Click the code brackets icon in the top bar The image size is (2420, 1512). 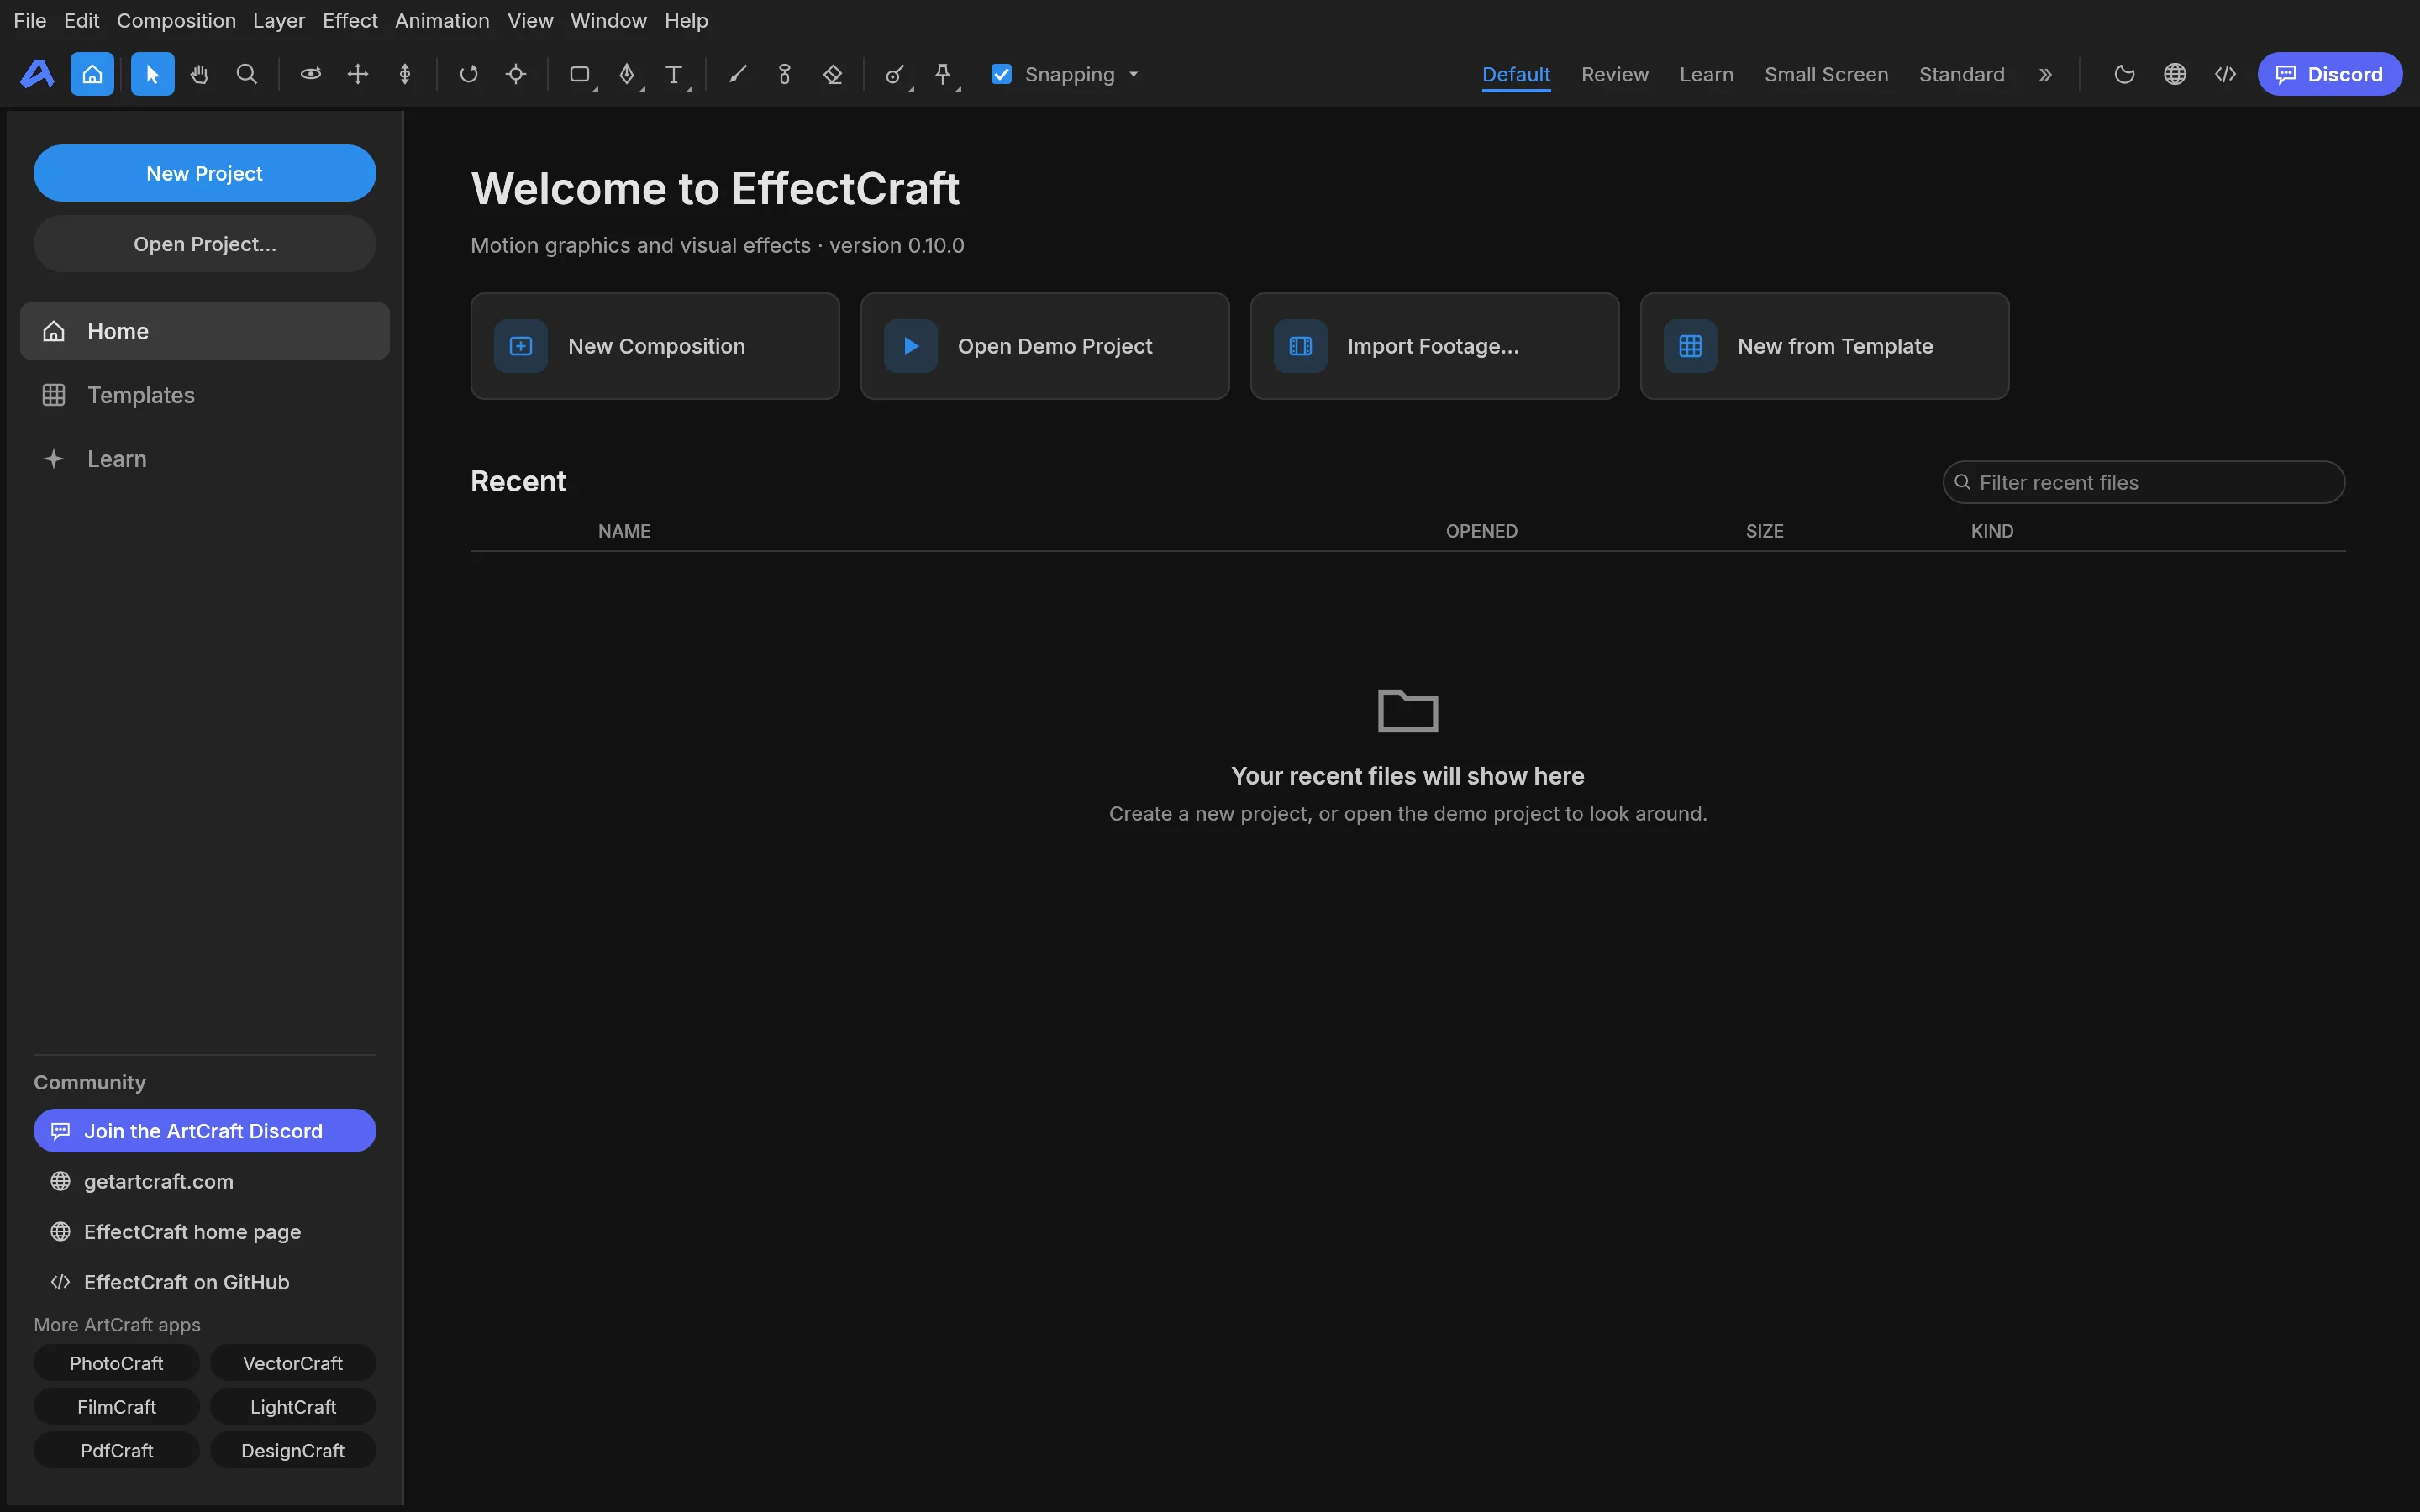[2225, 74]
